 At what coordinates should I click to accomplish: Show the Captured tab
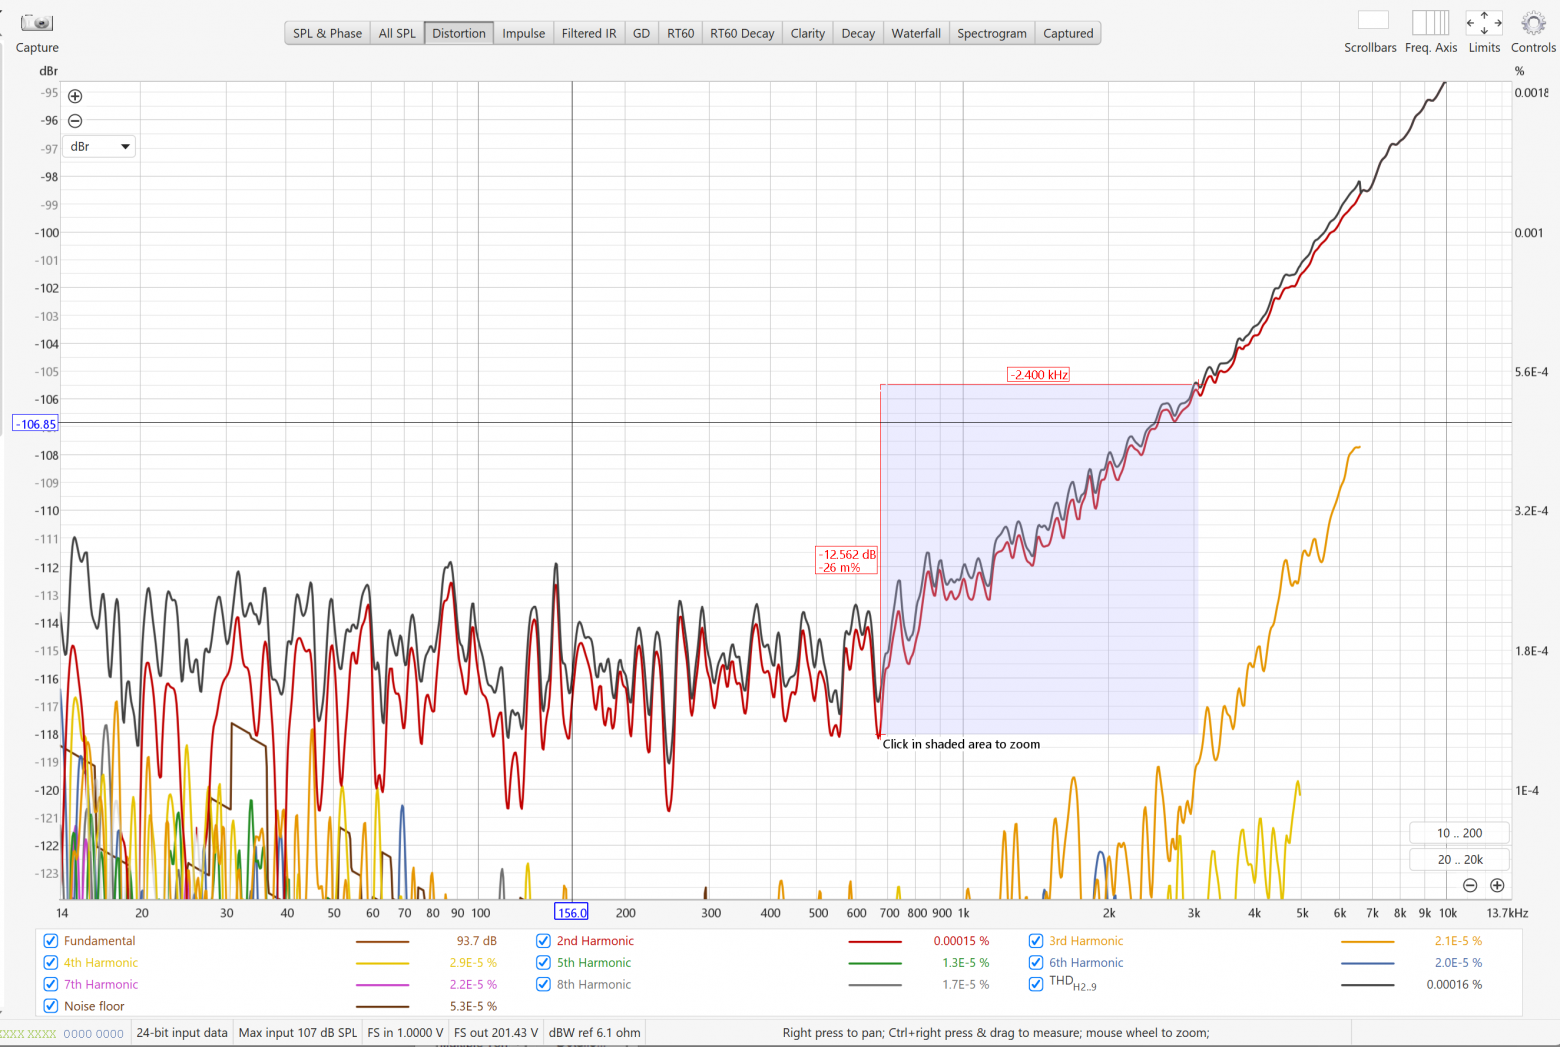click(x=1068, y=33)
